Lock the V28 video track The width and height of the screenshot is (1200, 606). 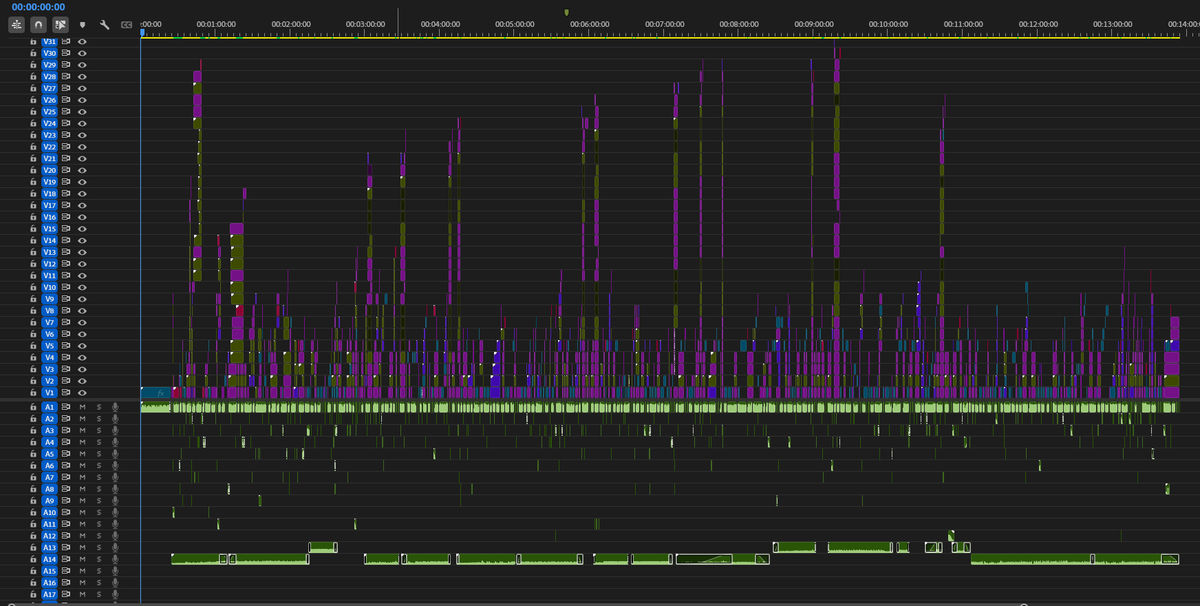coord(33,76)
